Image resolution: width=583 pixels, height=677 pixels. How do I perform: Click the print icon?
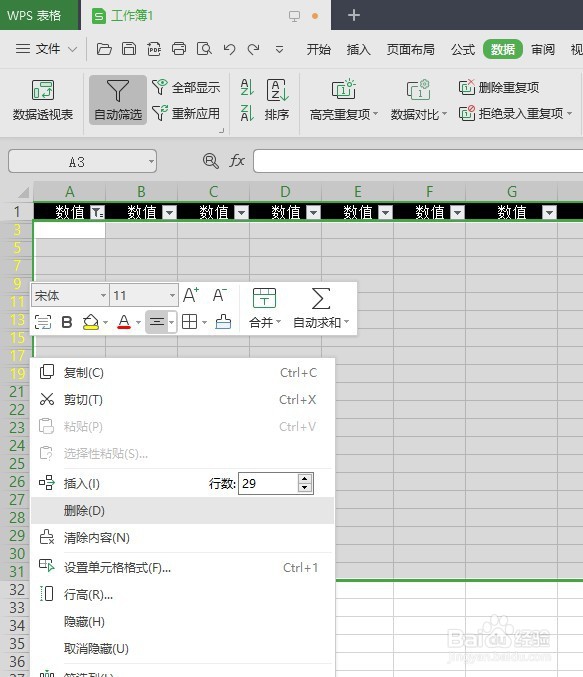click(179, 49)
